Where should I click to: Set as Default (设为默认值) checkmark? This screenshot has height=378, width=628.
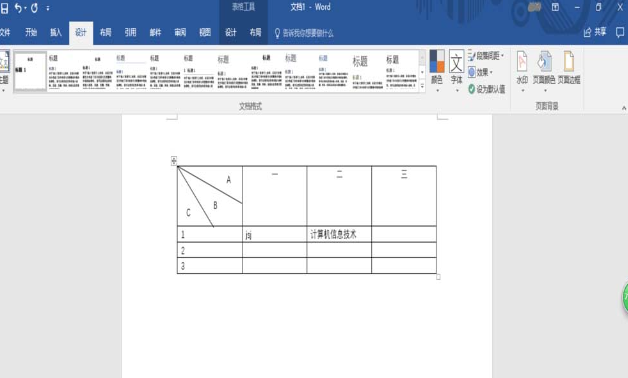click(x=487, y=89)
